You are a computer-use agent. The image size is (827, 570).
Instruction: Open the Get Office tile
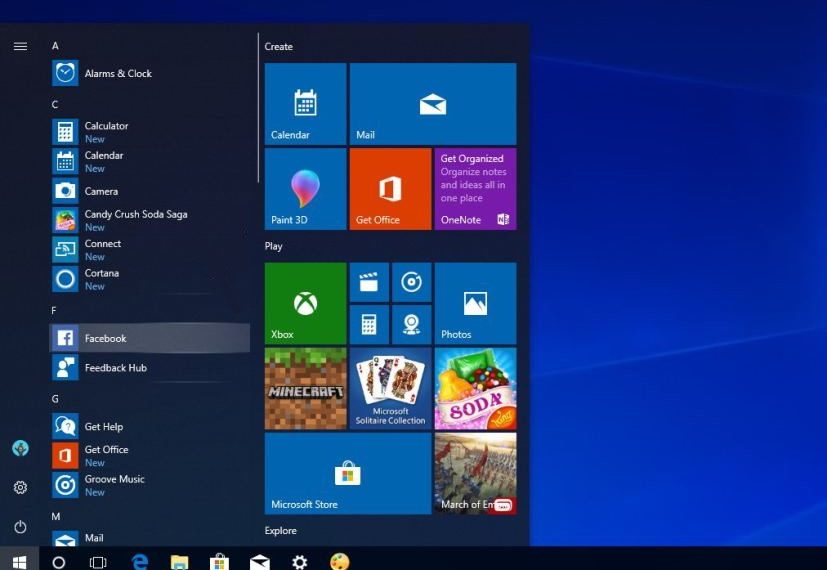point(390,188)
